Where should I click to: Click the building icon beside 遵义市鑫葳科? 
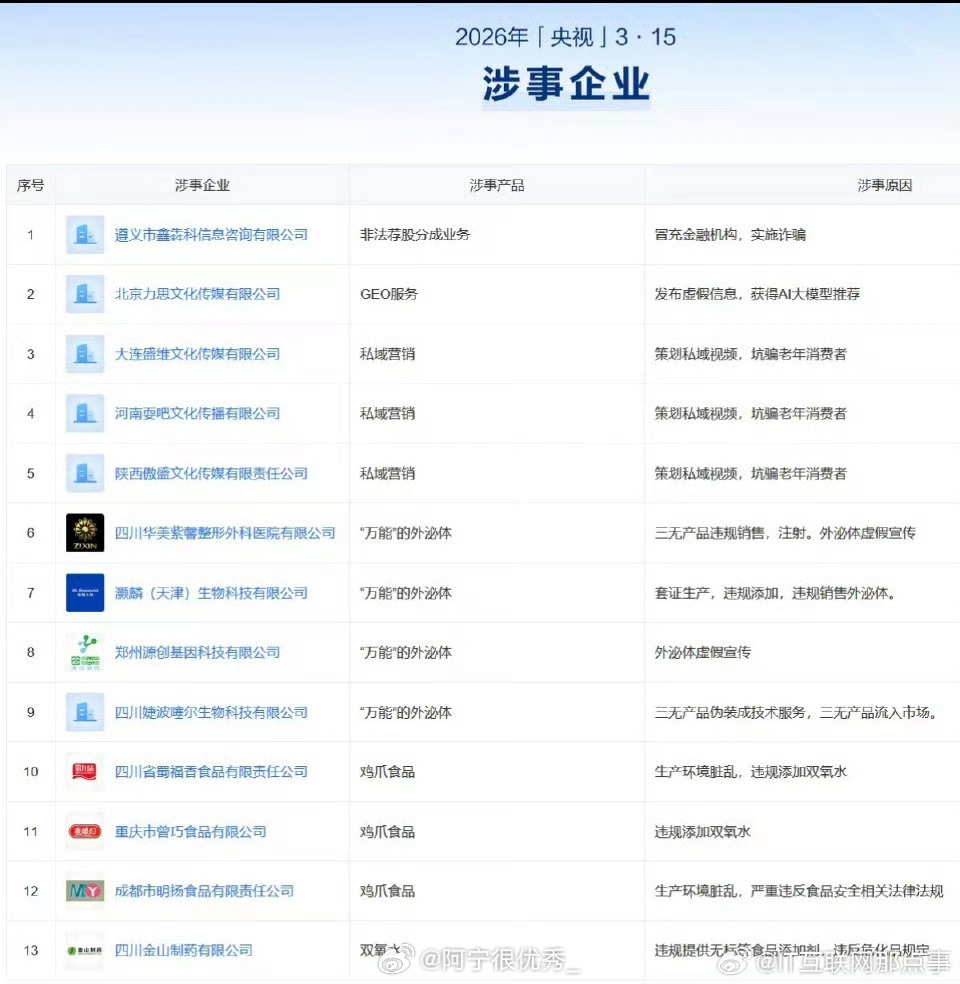click(84, 234)
